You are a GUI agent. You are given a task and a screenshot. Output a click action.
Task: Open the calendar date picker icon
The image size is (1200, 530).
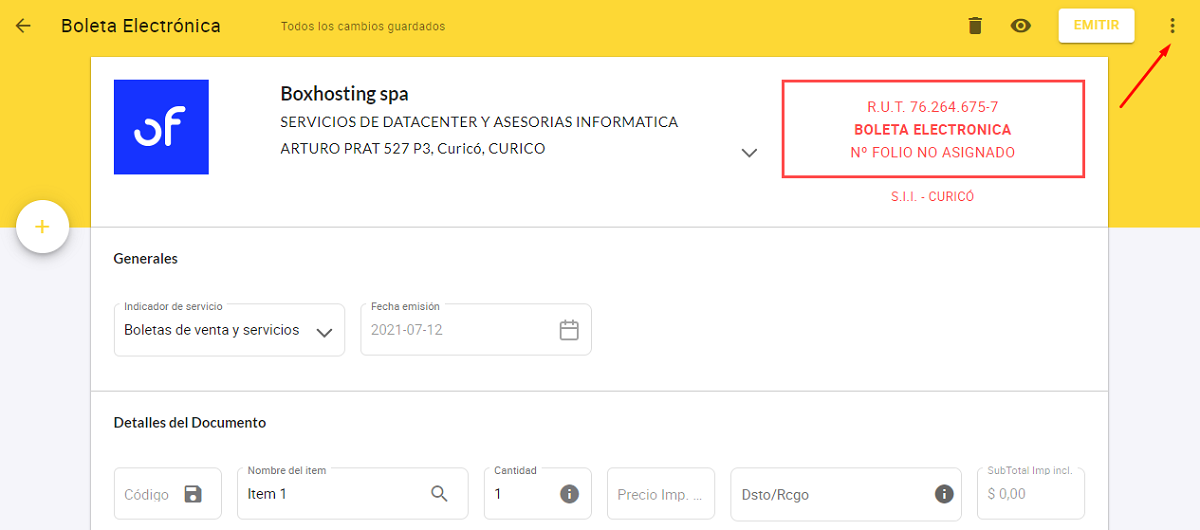click(569, 330)
